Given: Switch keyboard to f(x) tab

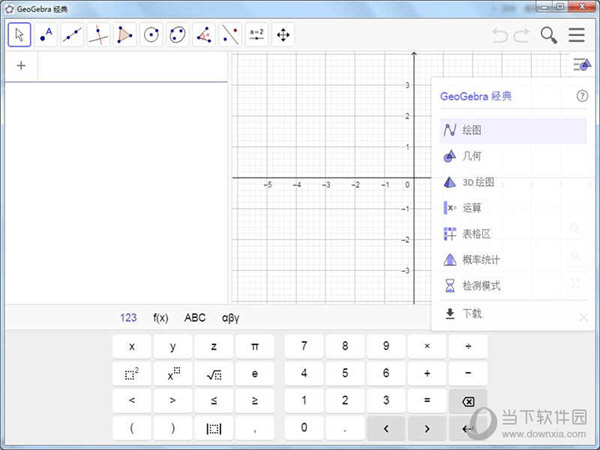Looking at the screenshot, I should (x=160, y=318).
